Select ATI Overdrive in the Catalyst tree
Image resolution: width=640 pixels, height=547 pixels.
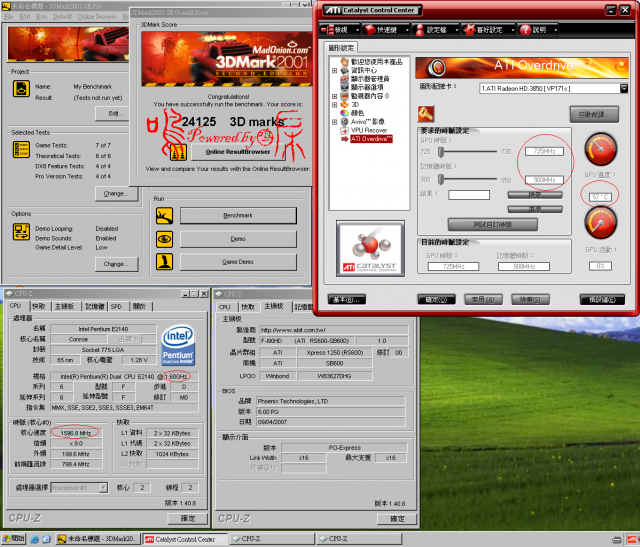371,139
